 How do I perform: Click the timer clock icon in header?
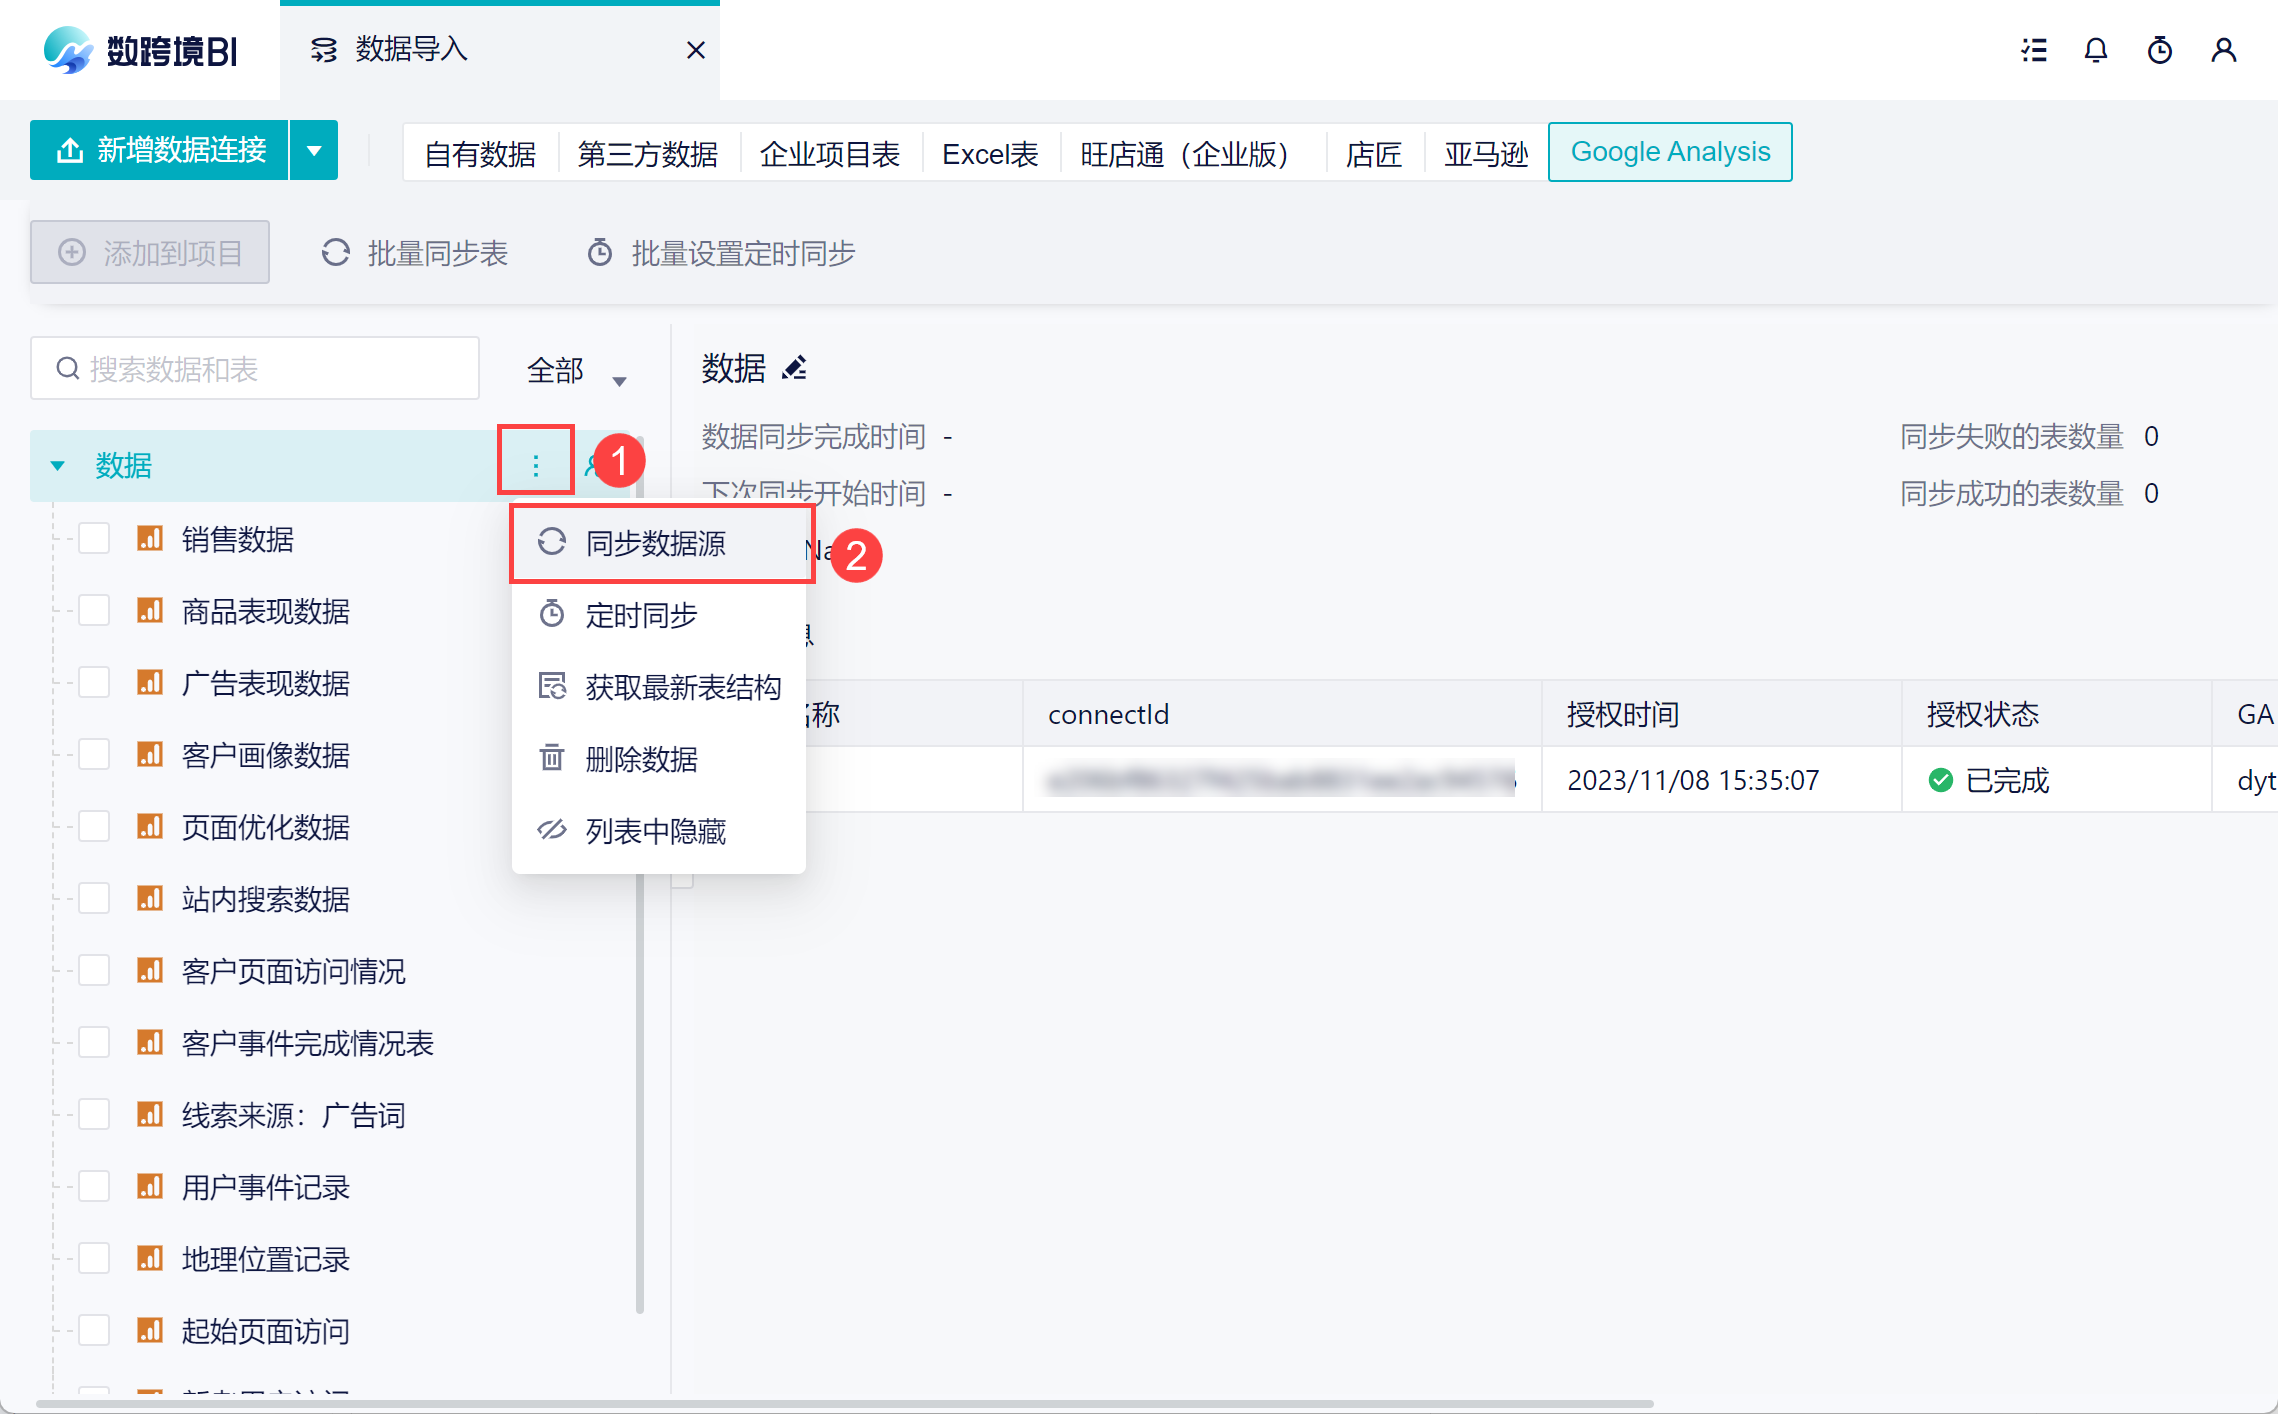point(2159,50)
